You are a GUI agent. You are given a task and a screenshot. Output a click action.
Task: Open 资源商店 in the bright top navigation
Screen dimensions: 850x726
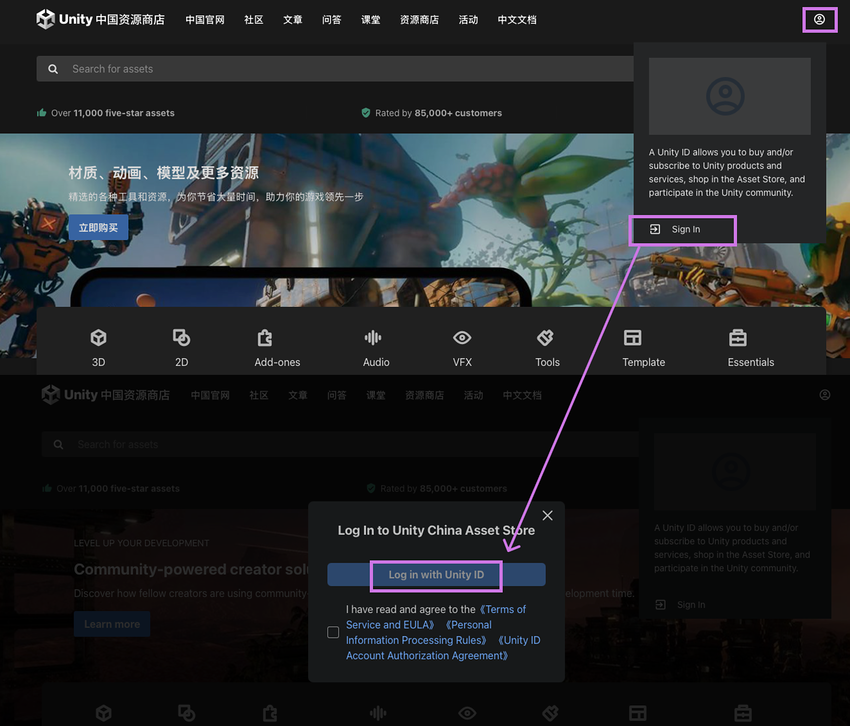pyautogui.click(x=420, y=20)
